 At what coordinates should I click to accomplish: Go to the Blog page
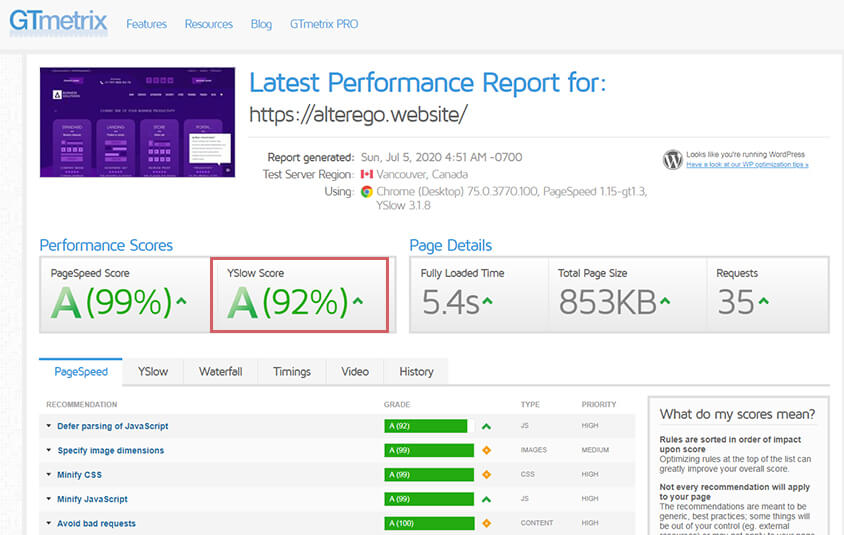coord(261,24)
